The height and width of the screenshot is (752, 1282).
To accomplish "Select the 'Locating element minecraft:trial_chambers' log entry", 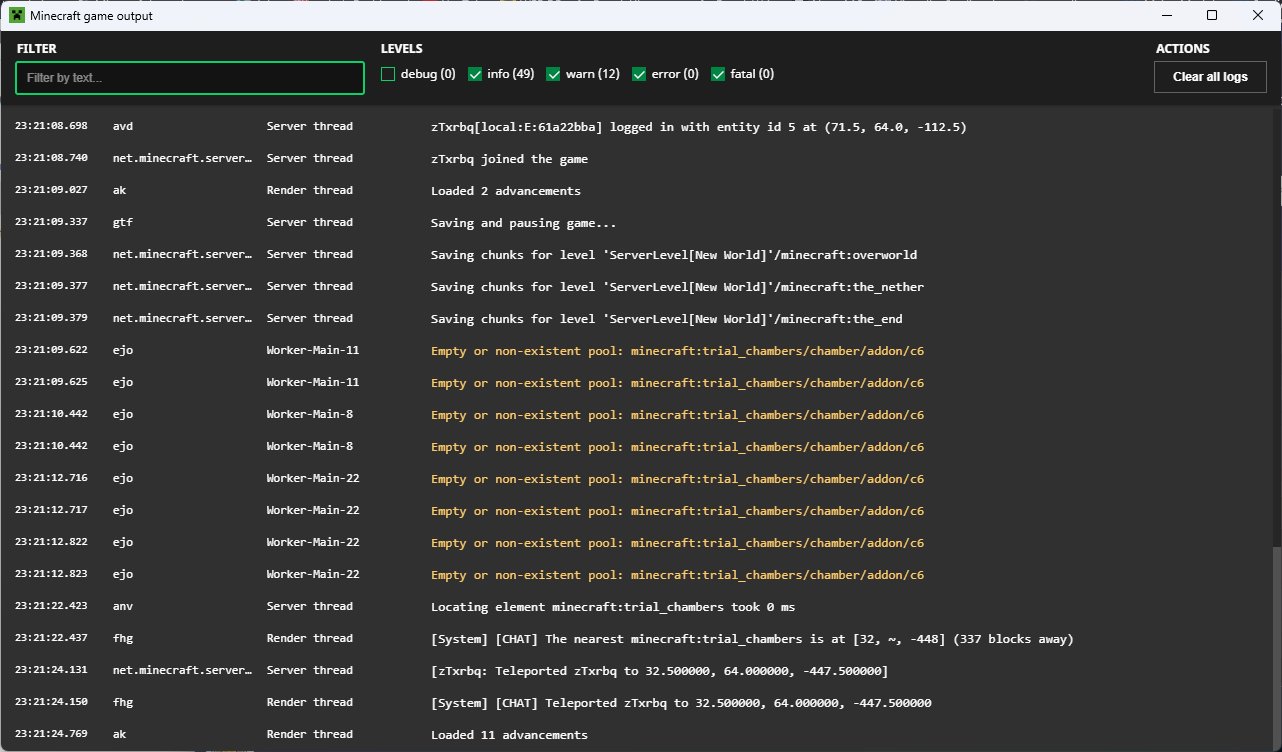I will (612, 607).
